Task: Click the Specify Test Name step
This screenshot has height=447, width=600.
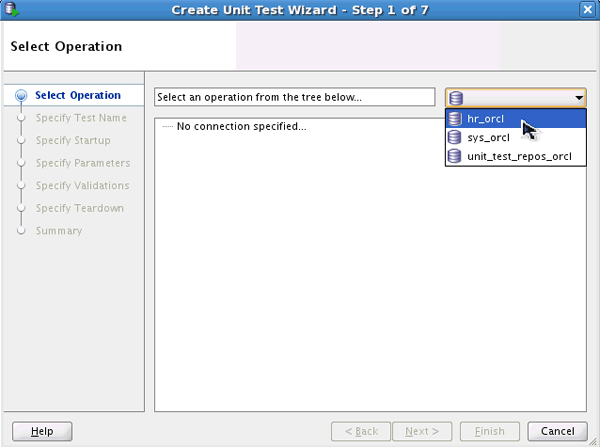Action: pyautogui.click(x=81, y=118)
